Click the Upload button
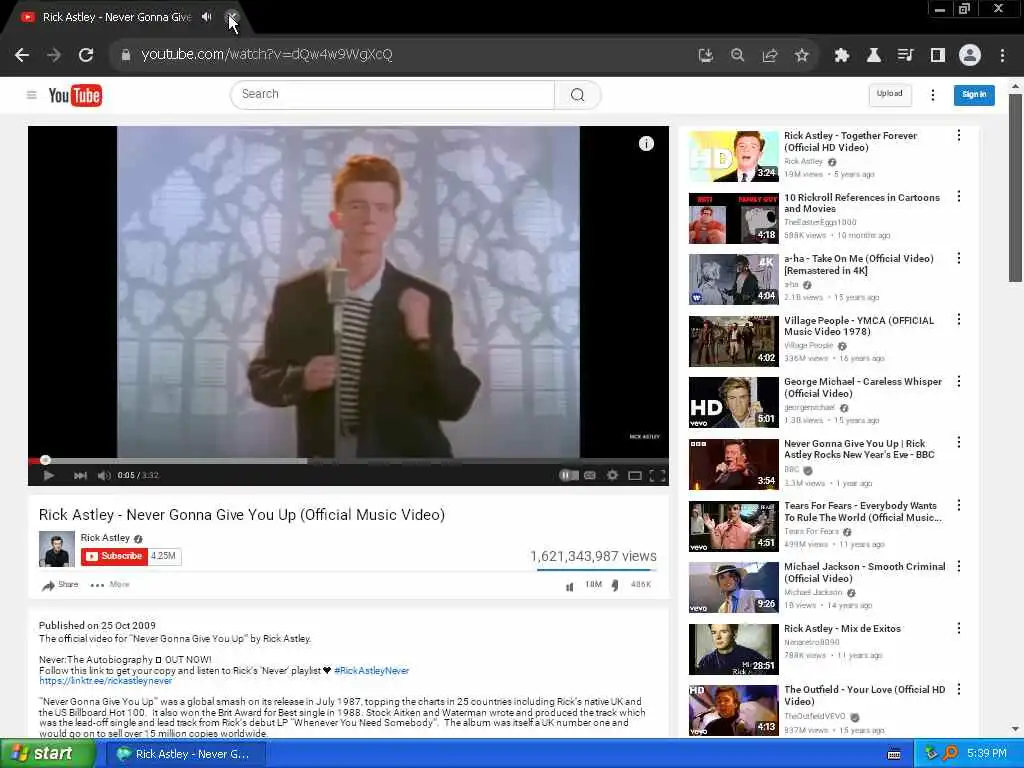This screenshot has width=1024, height=768. click(x=889, y=94)
